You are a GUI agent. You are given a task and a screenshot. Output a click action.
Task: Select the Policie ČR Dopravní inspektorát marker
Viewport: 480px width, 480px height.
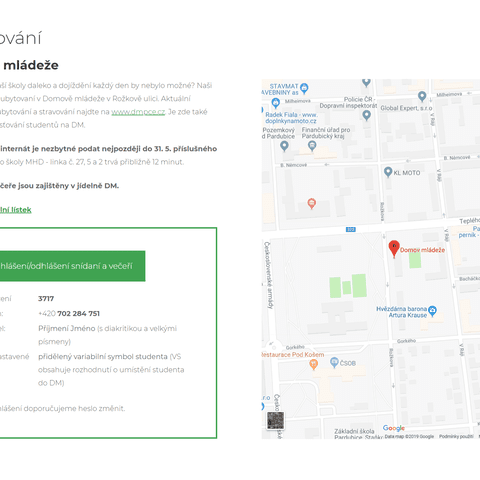[x=366, y=116]
